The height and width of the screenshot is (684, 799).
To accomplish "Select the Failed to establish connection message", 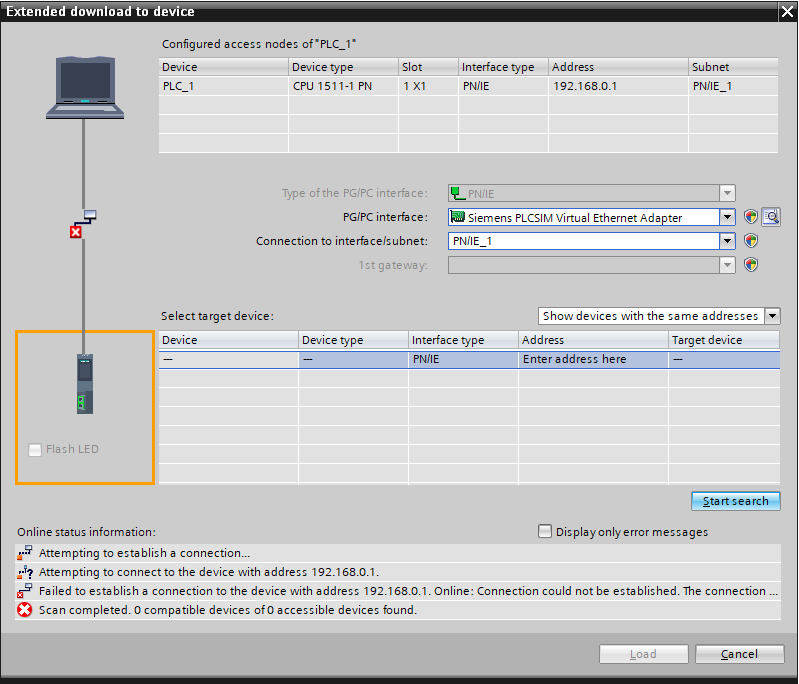I will tap(400, 591).
